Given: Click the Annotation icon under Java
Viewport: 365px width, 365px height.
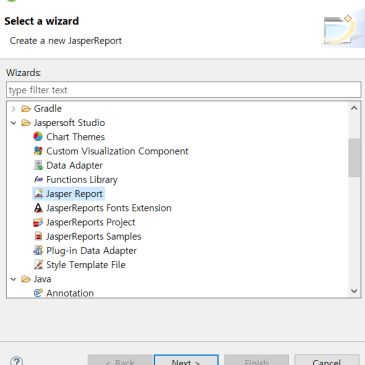Looking at the screenshot, I should coord(38,293).
